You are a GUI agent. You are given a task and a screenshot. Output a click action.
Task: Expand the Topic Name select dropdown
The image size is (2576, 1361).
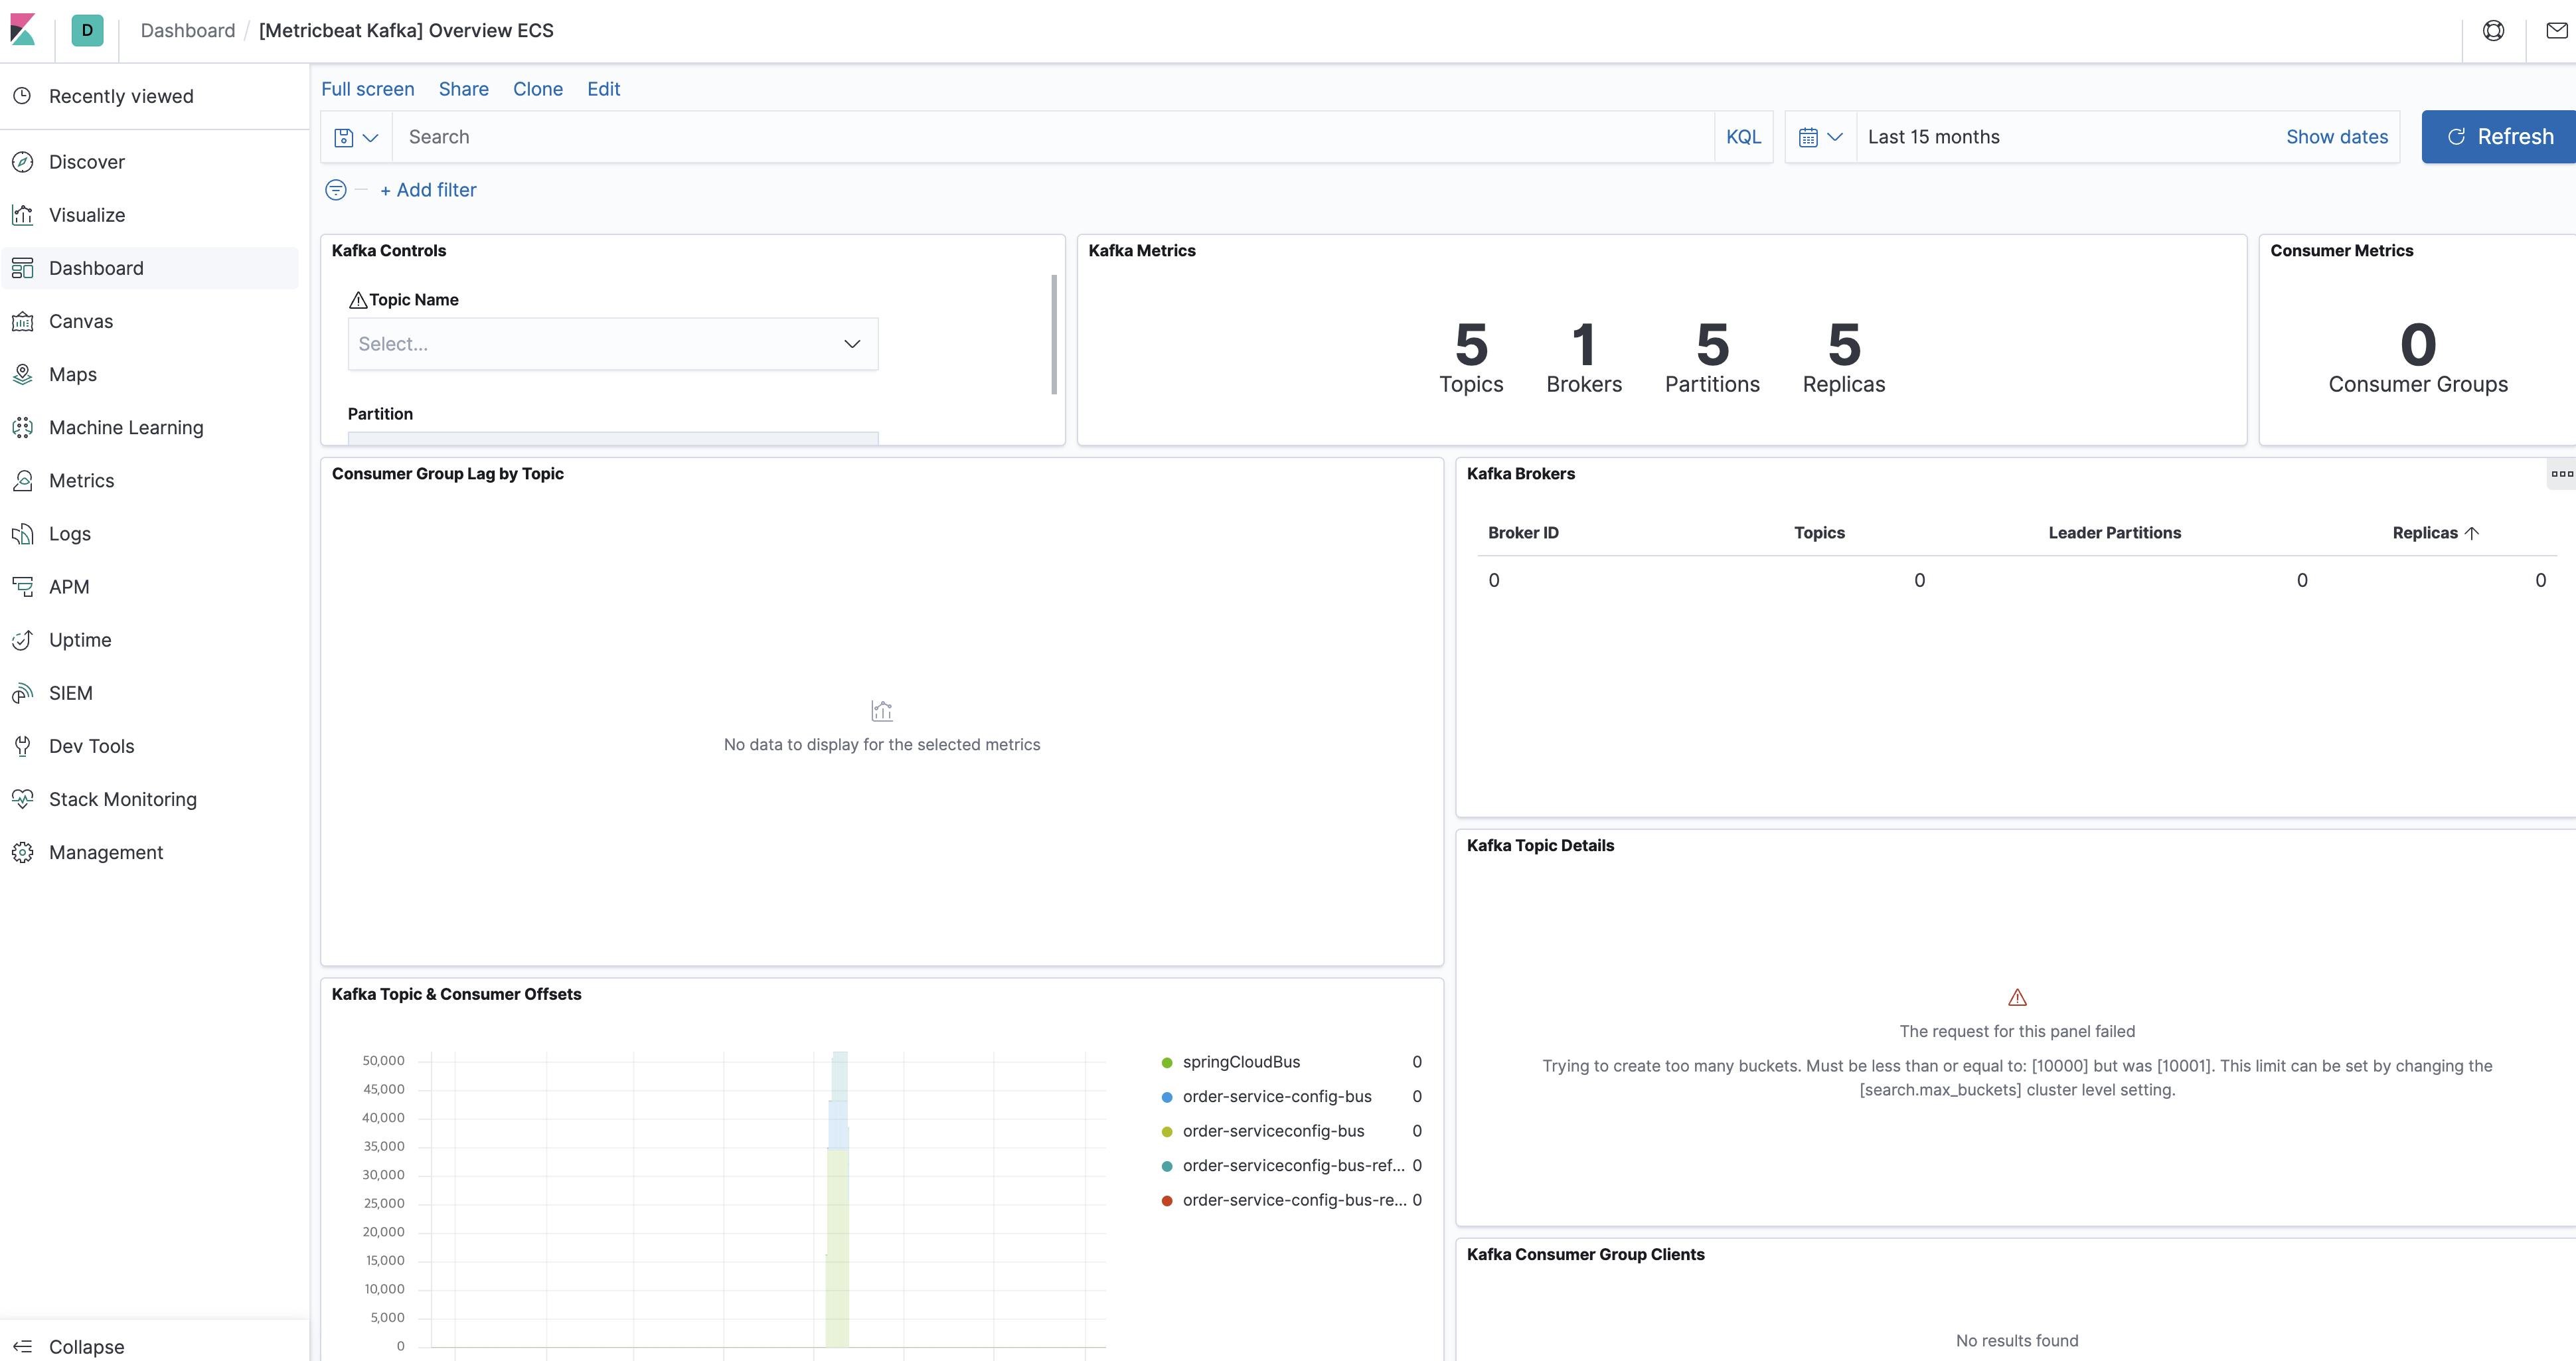(x=612, y=344)
